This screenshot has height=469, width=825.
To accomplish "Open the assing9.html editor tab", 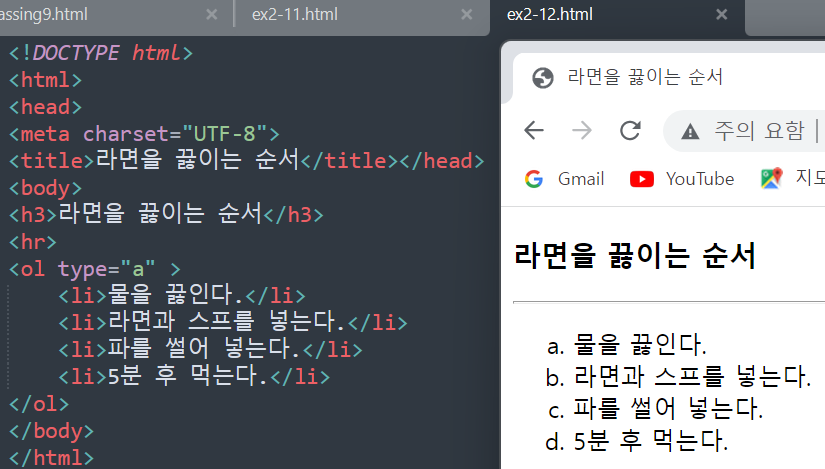I will (44, 14).
